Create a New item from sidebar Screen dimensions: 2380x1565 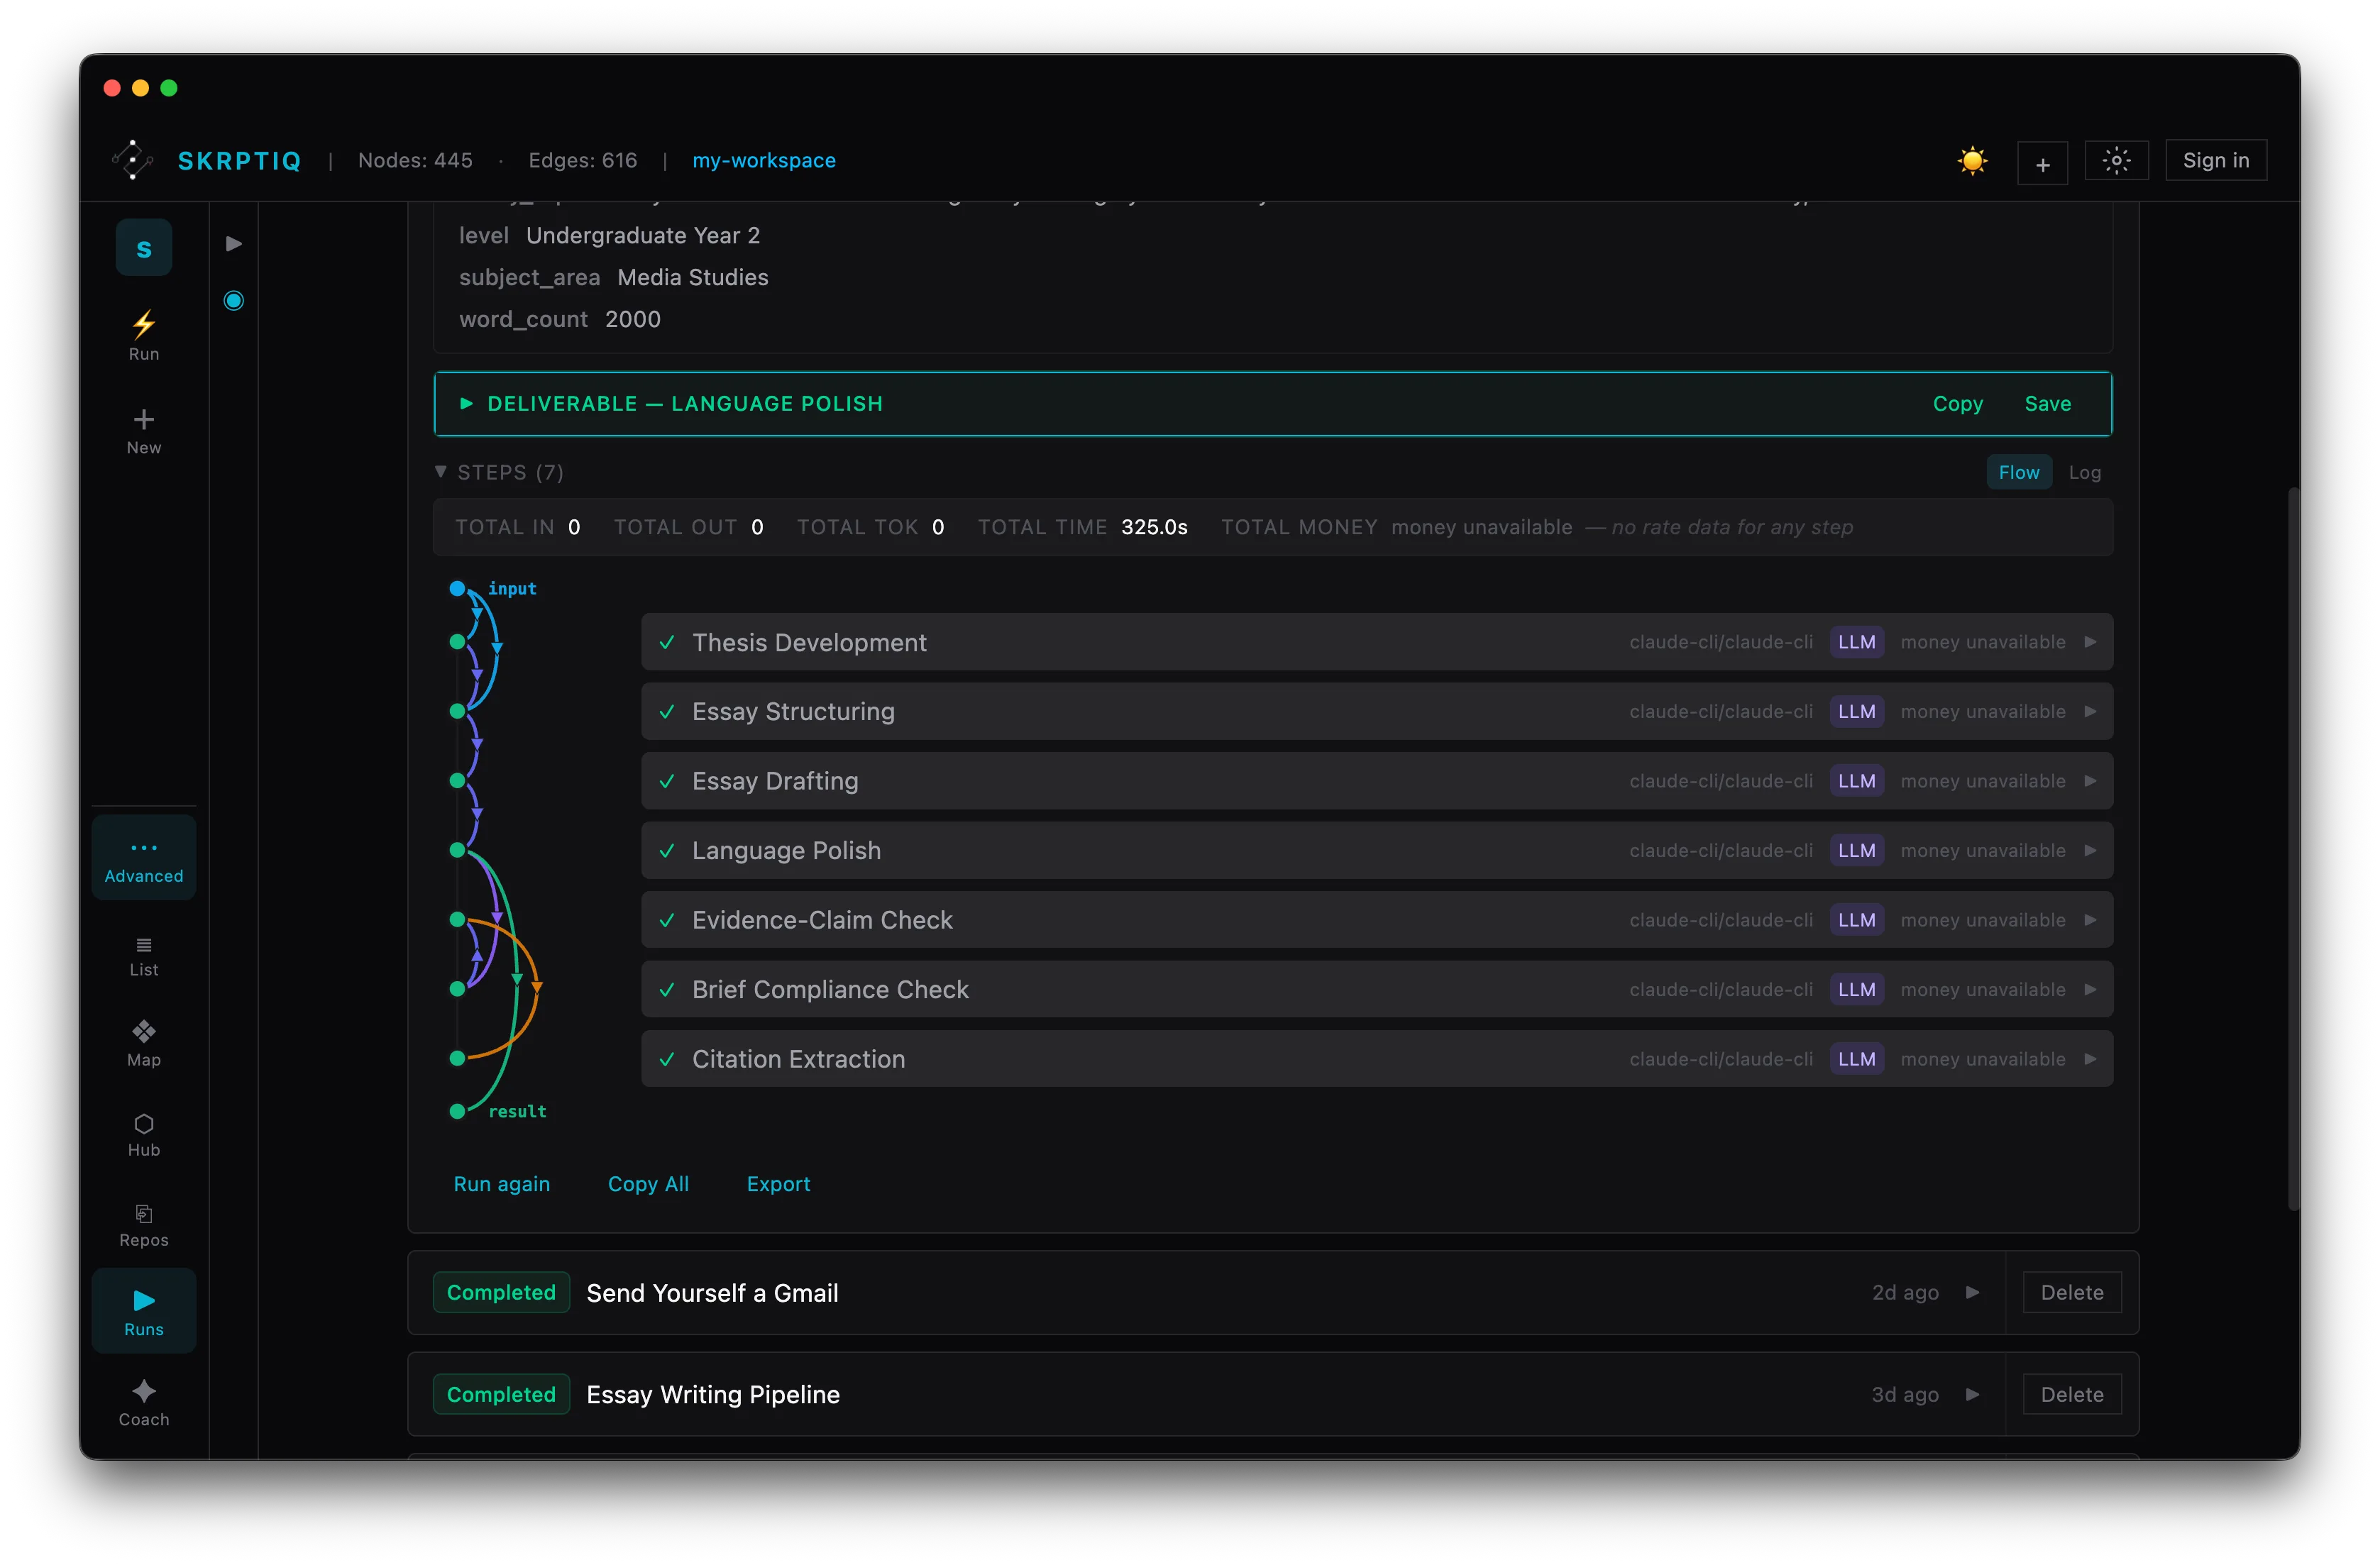[x=144, y=431]
